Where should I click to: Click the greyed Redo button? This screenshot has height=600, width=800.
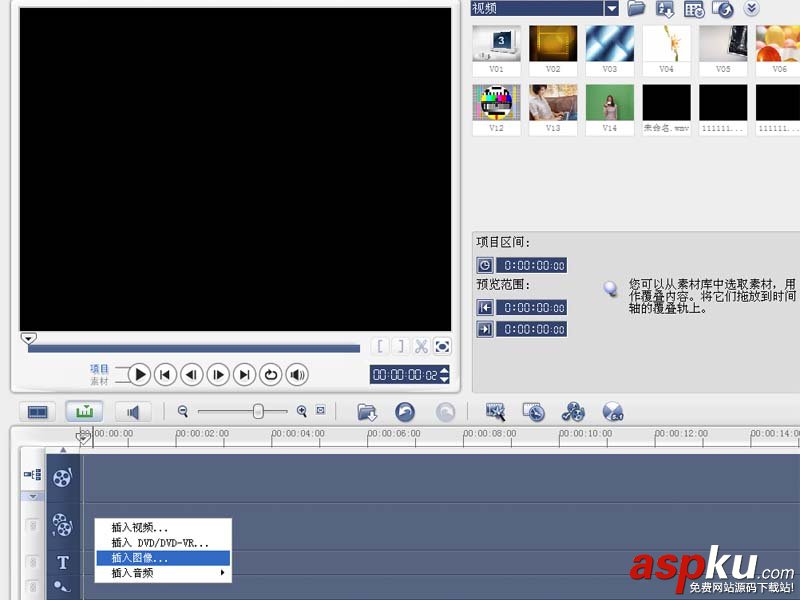(445, 412)
